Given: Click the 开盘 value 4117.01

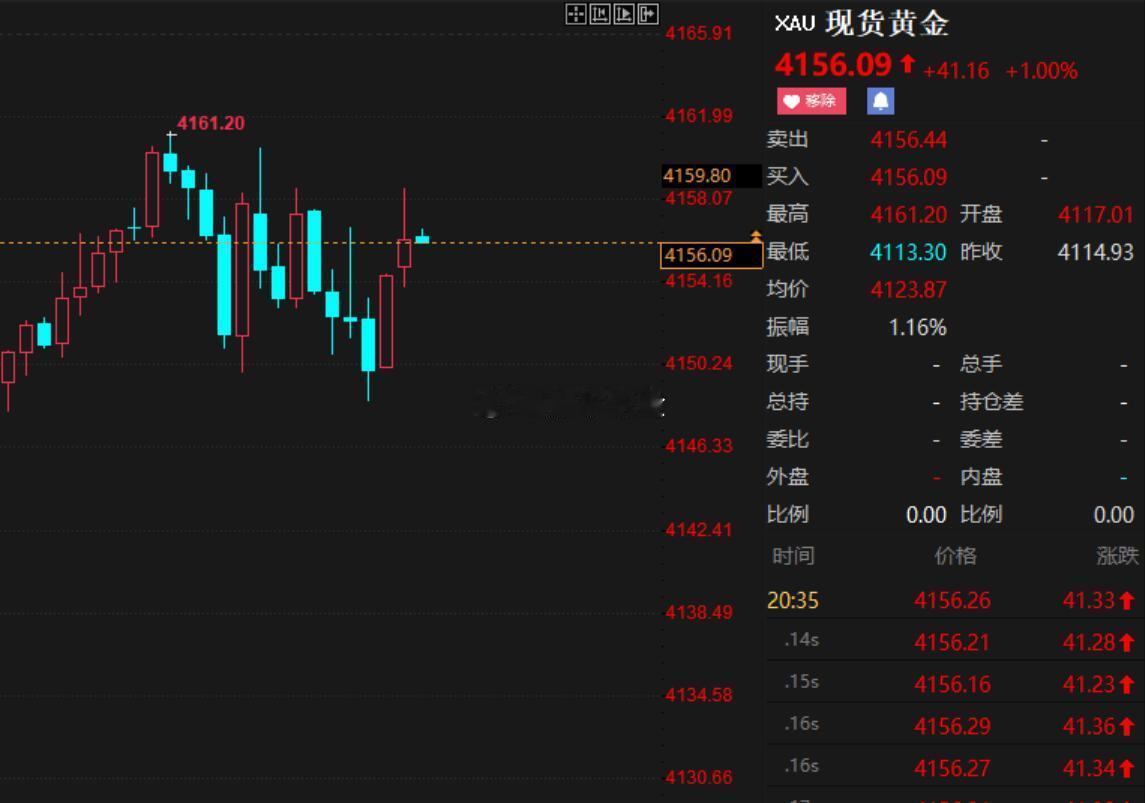Looking at the screenshot, I should 1095,215.
